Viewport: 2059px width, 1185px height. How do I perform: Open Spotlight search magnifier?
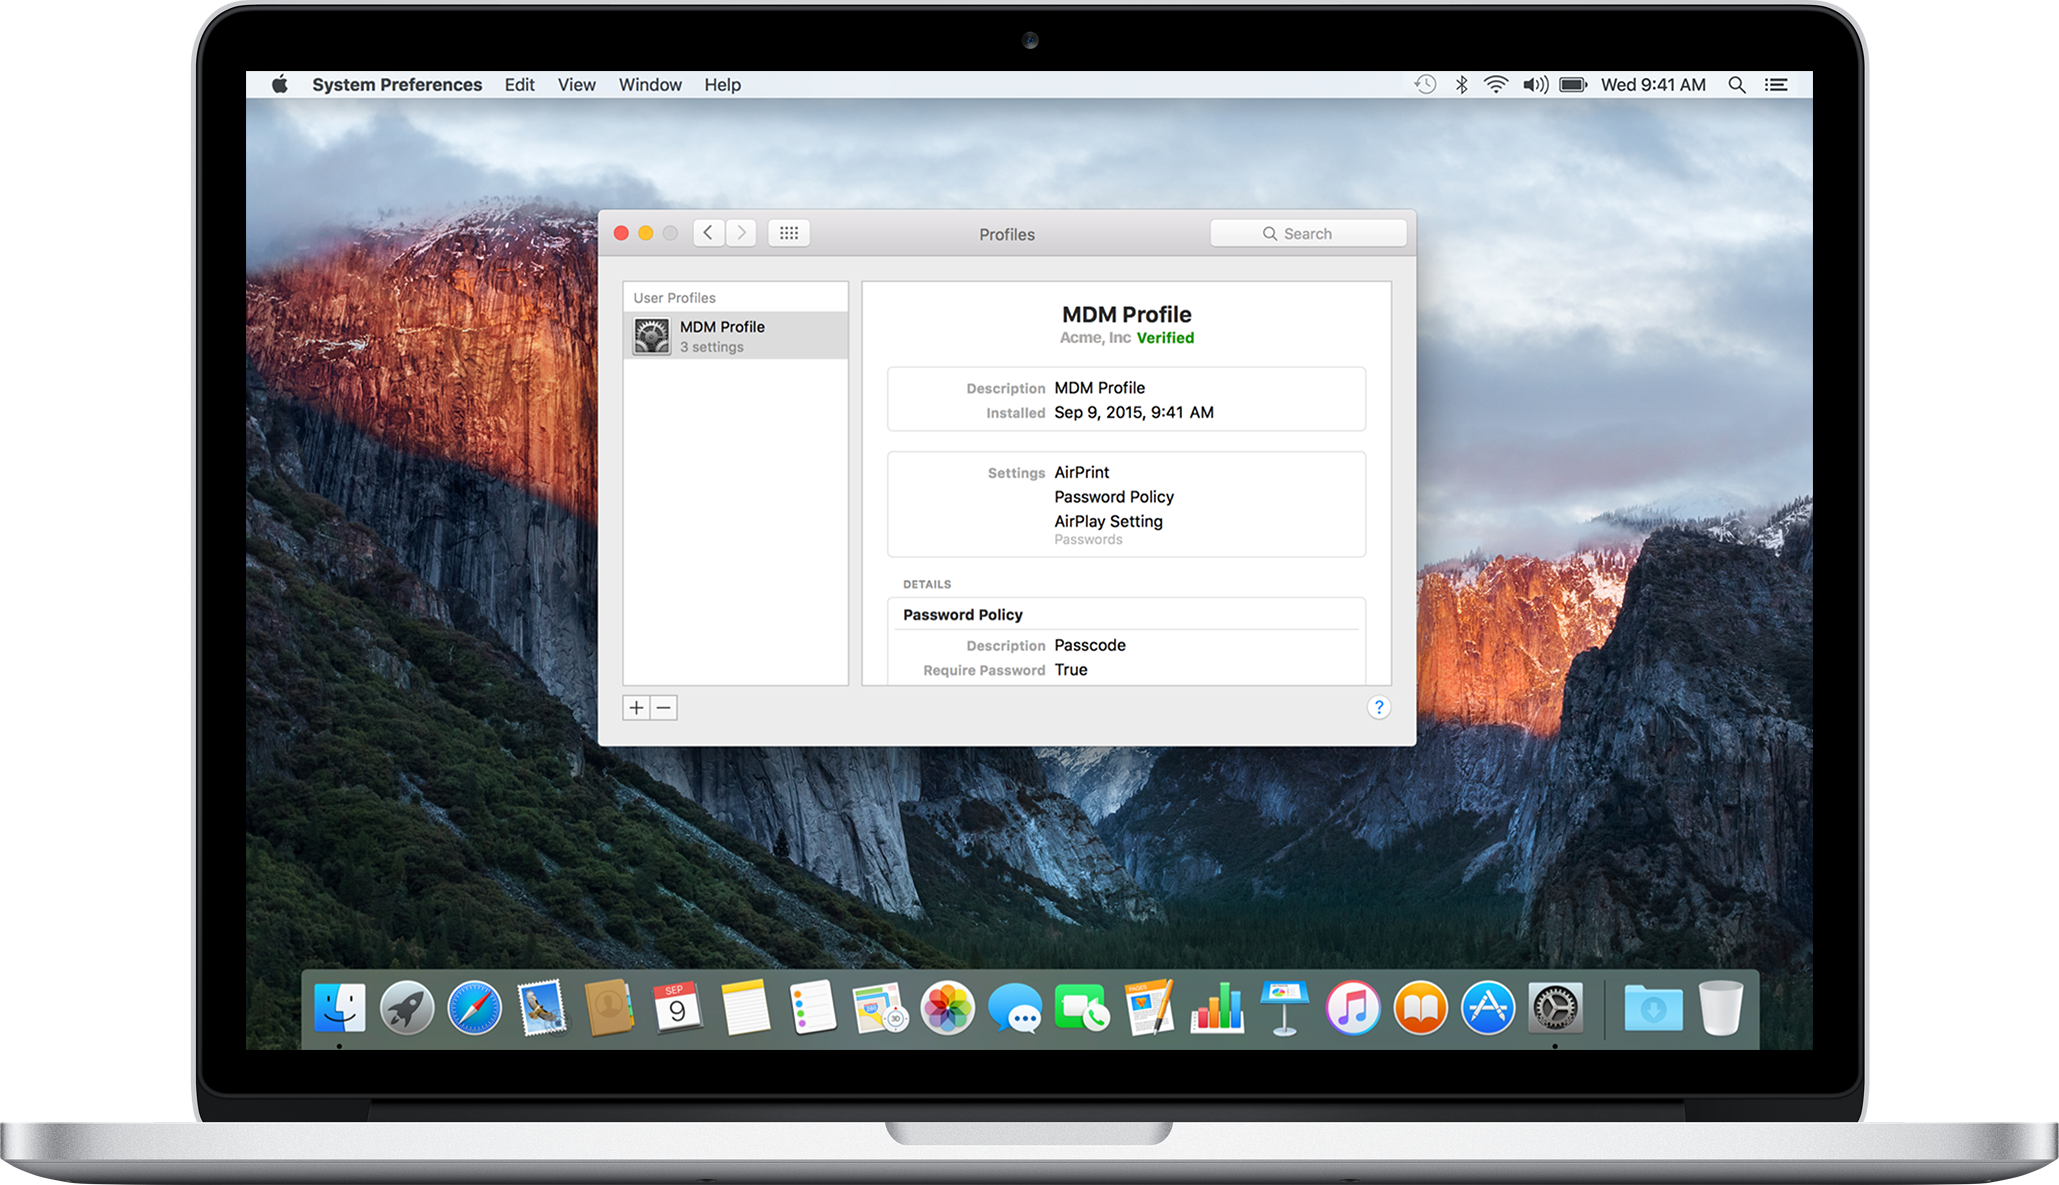coord(1737,85)
